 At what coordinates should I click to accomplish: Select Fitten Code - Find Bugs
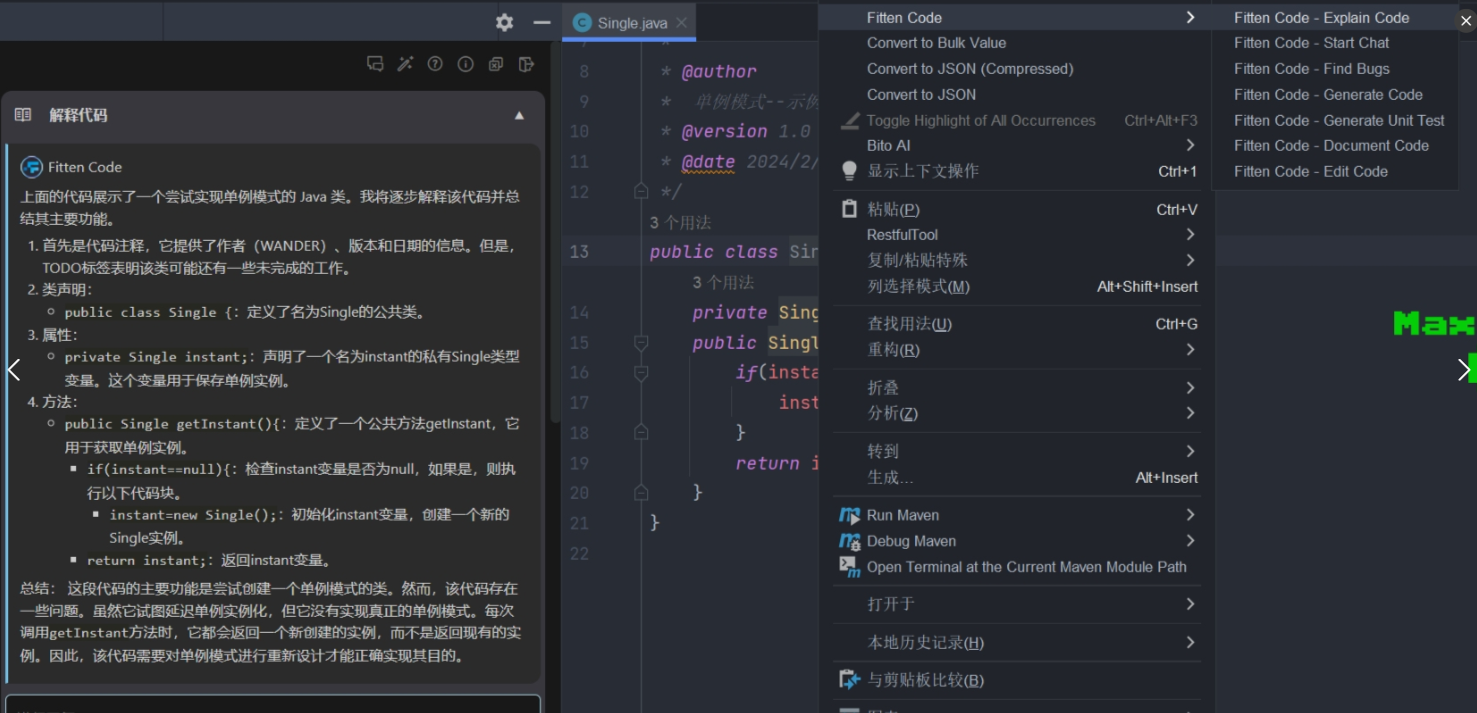tap(1311, 68)
